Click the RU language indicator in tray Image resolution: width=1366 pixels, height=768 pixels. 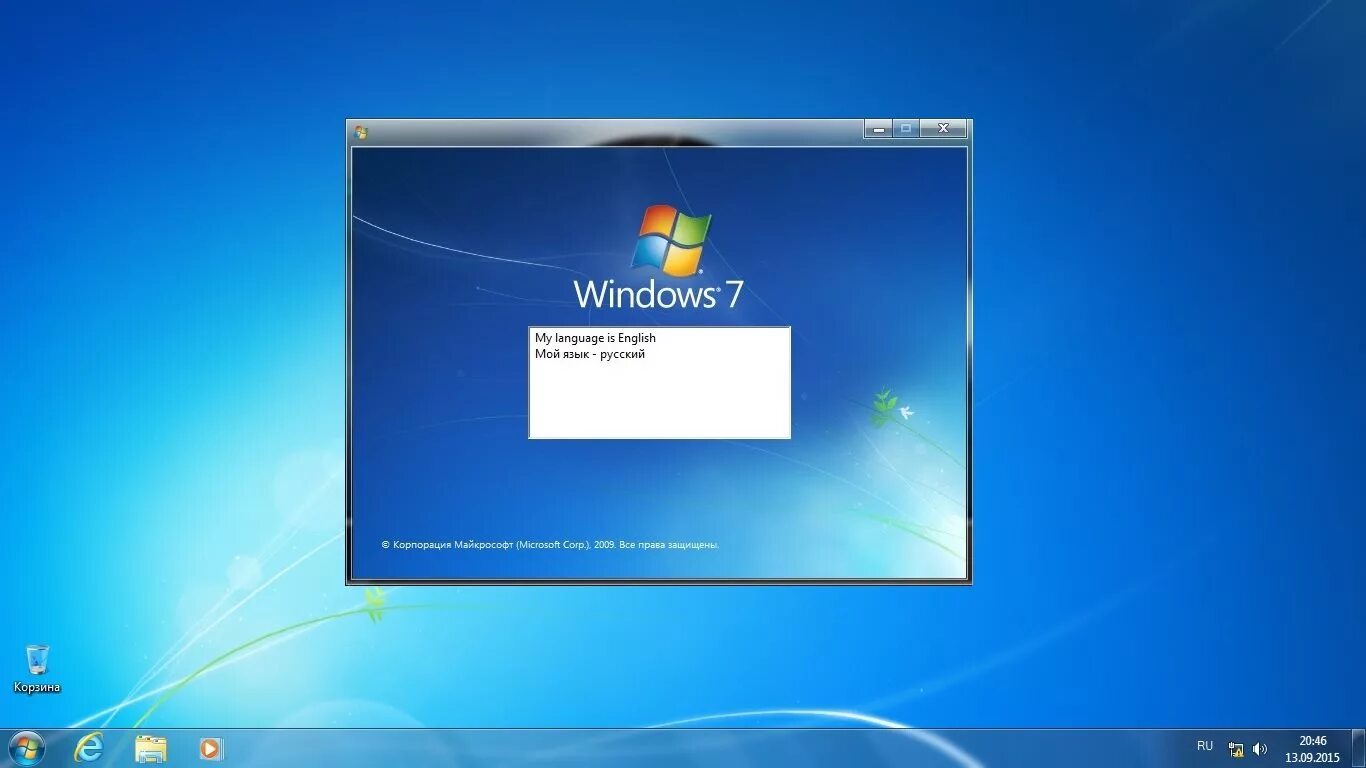coord(1205,746)
